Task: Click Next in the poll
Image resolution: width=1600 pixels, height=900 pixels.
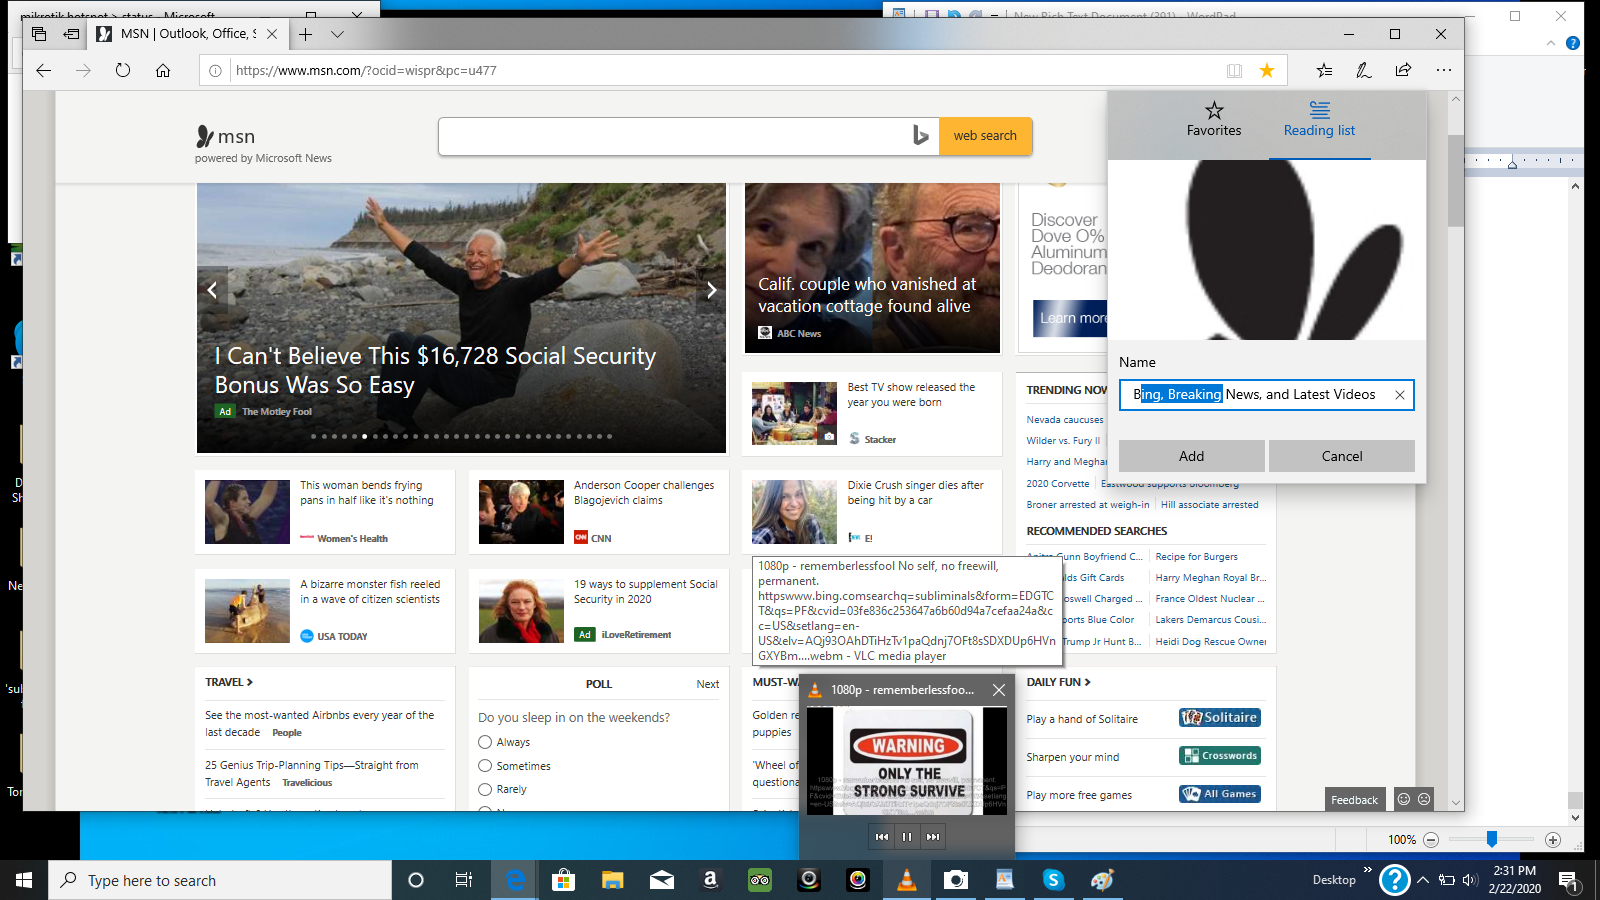Action: coord(708,684)
